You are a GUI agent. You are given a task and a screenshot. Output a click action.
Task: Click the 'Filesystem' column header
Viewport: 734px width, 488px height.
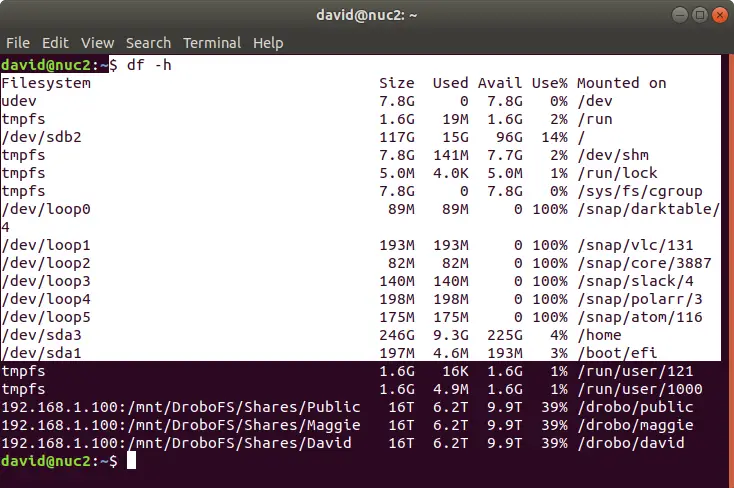tap(46, 83)
